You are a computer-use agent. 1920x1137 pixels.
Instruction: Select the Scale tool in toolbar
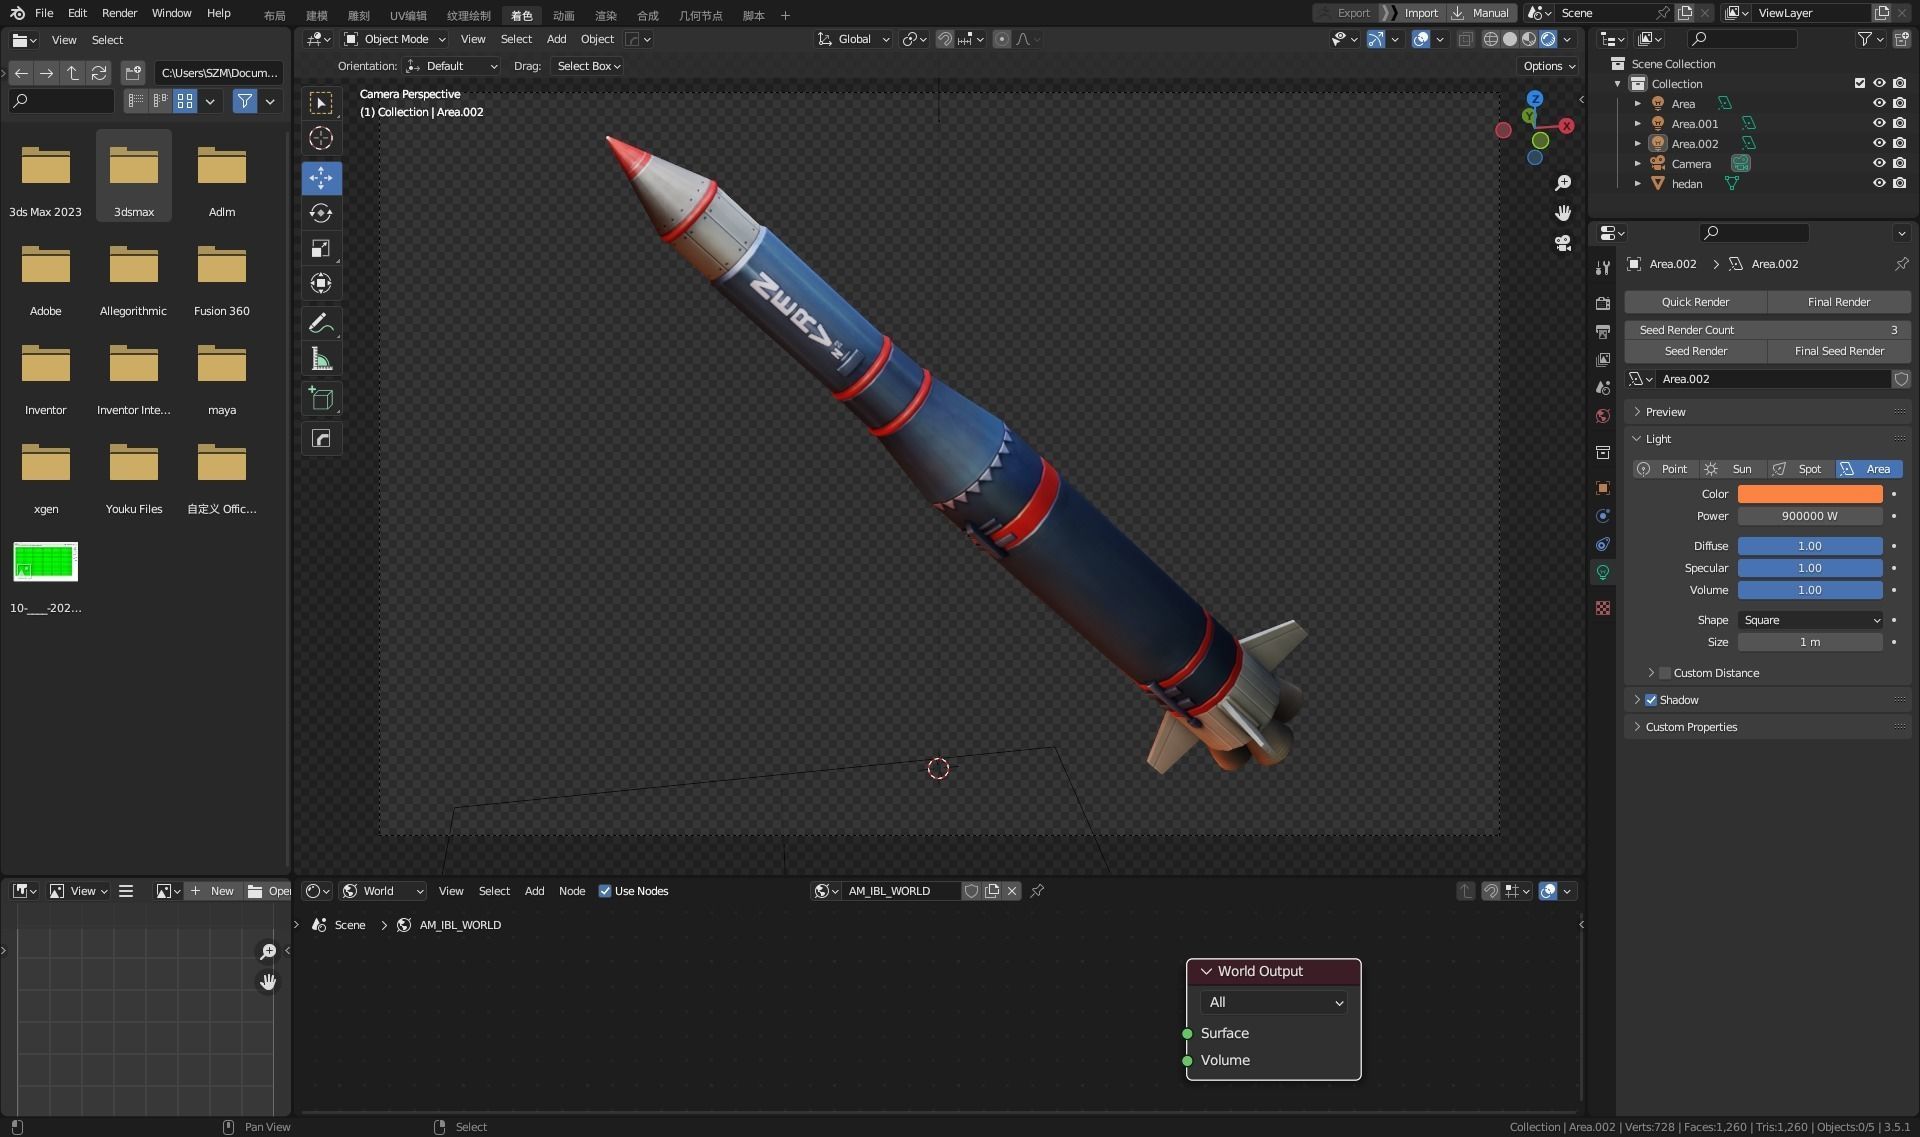pos(321,248)
